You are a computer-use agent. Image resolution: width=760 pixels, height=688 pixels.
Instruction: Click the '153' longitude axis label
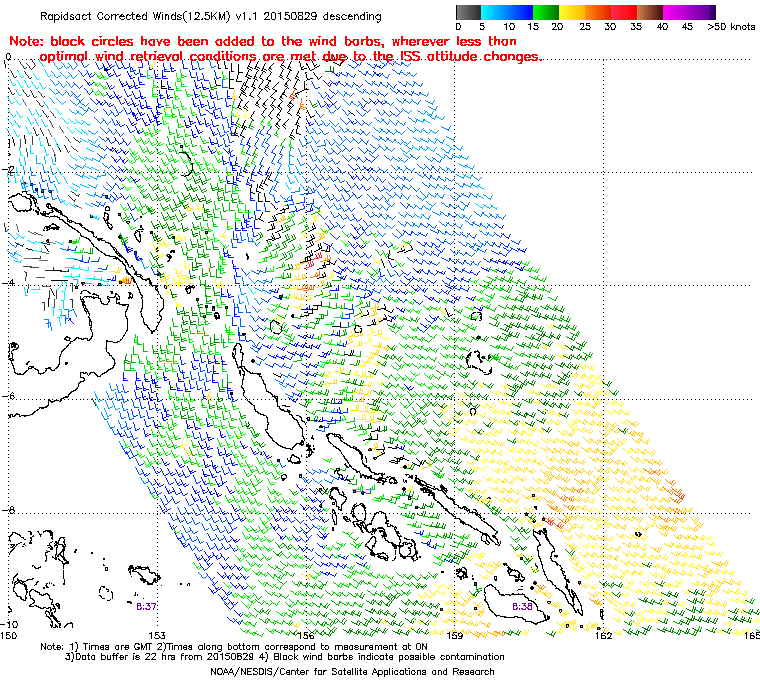click(x=157, y=635)
